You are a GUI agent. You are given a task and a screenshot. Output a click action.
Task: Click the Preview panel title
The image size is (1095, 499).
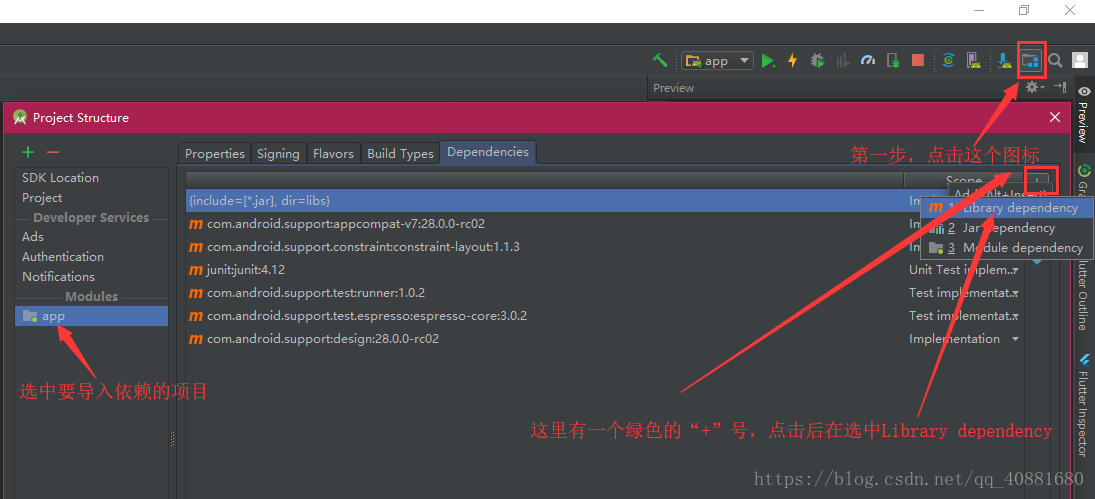pyautogui.click(x=673, y=88)
